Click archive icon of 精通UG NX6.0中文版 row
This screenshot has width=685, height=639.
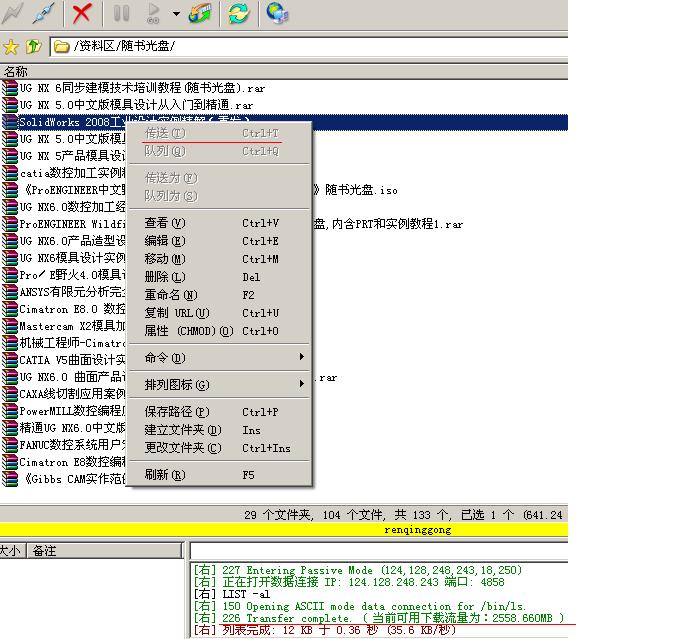pyautogui.click(x=10, y=428)
